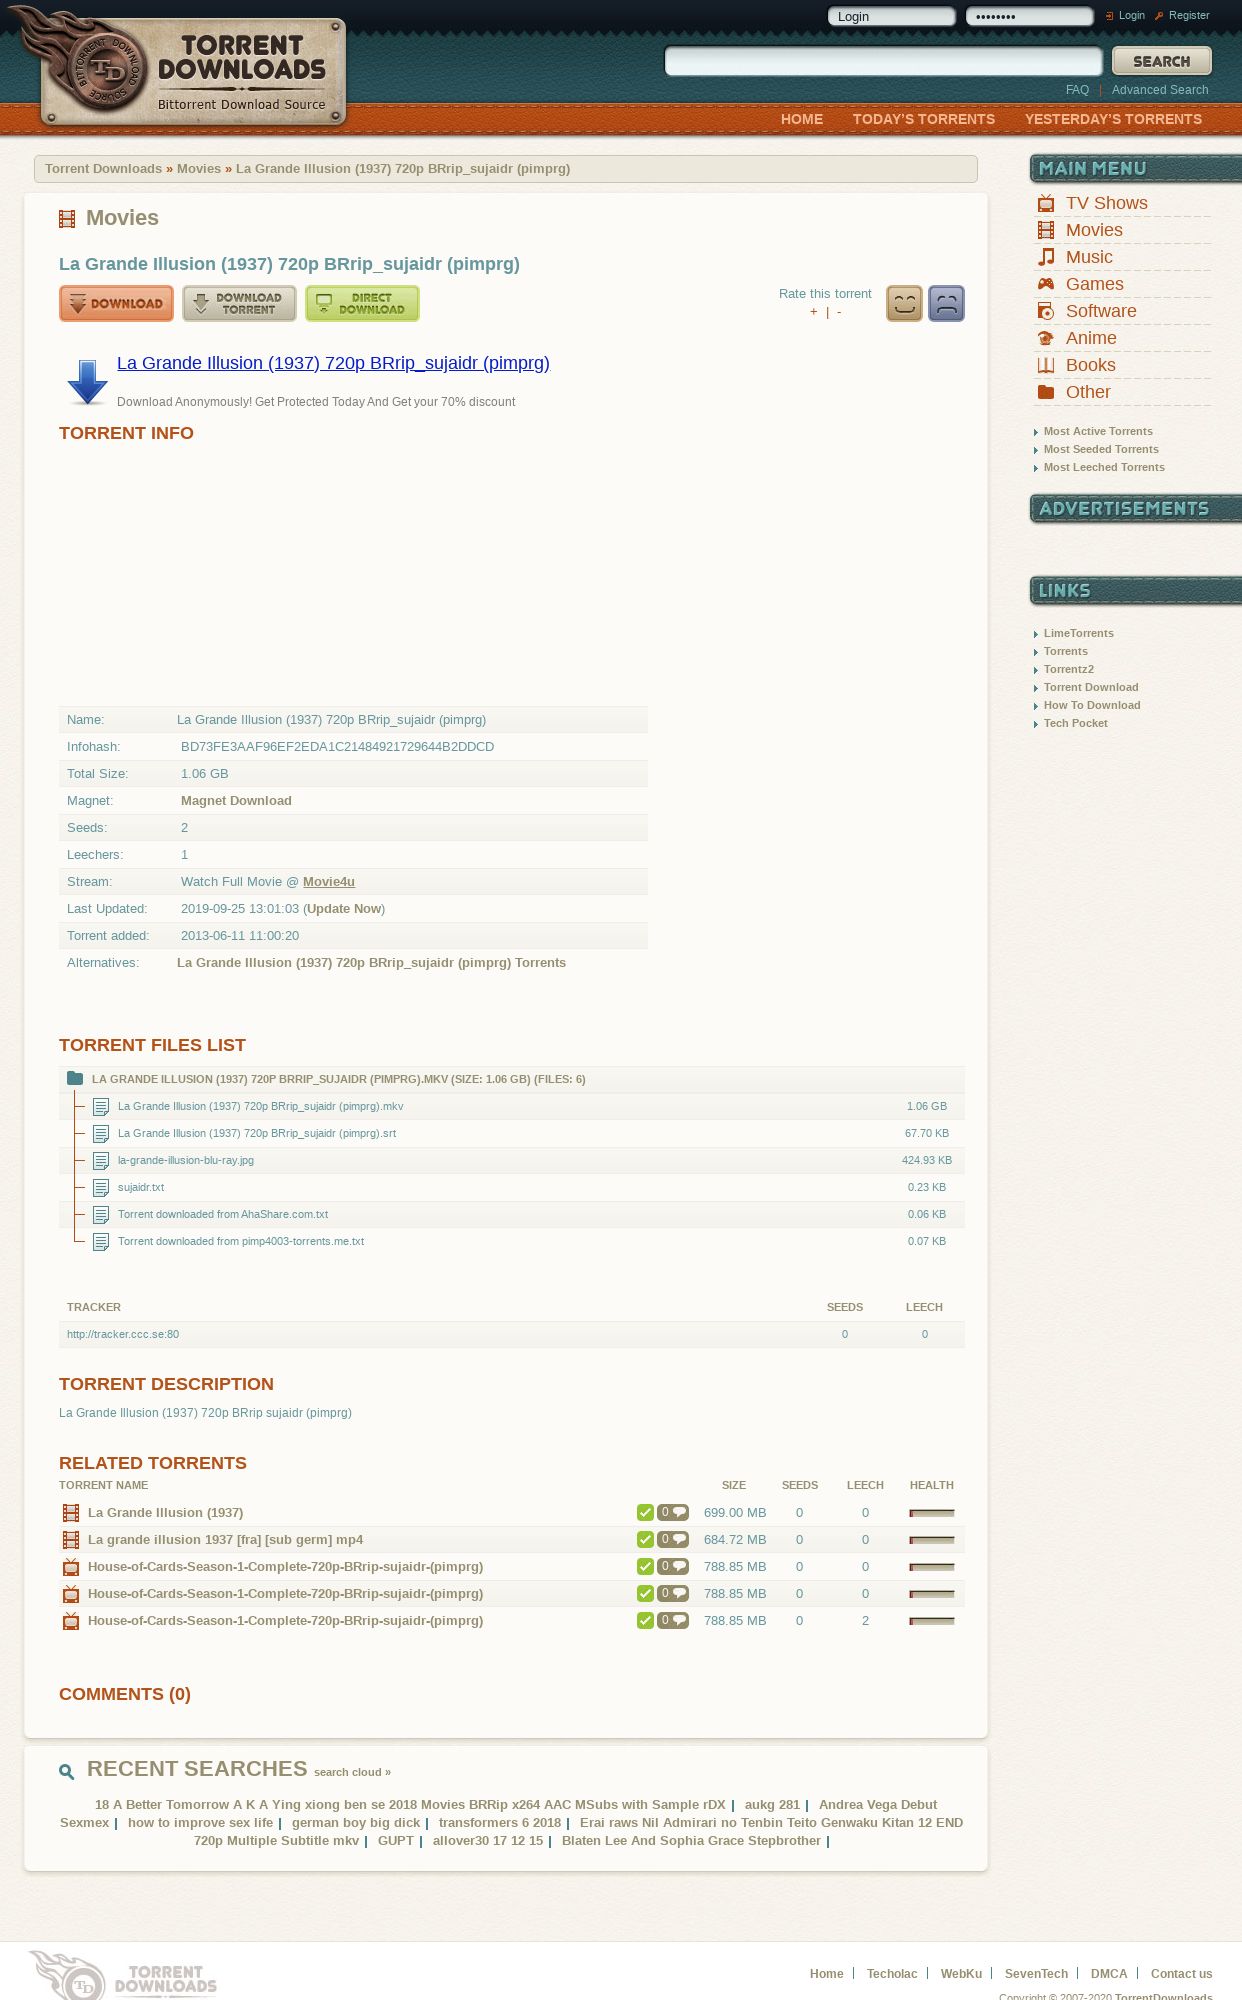Click la-grande-illusion-blu-ray.jpg file row

pyautogui.click(x=512, y=1161)
